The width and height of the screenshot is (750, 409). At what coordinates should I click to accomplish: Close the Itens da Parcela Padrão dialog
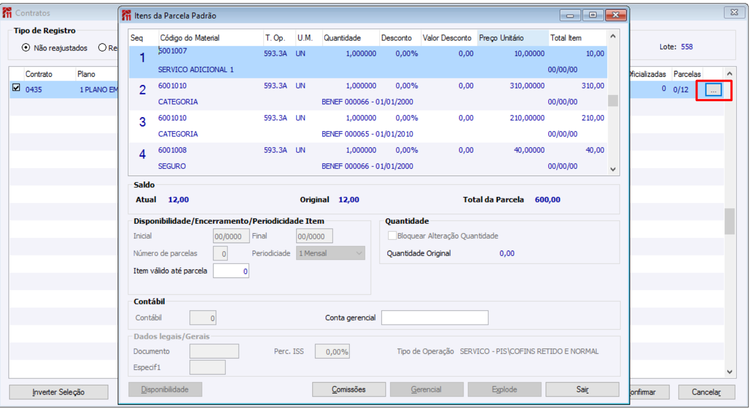click(x=615, y=15)
